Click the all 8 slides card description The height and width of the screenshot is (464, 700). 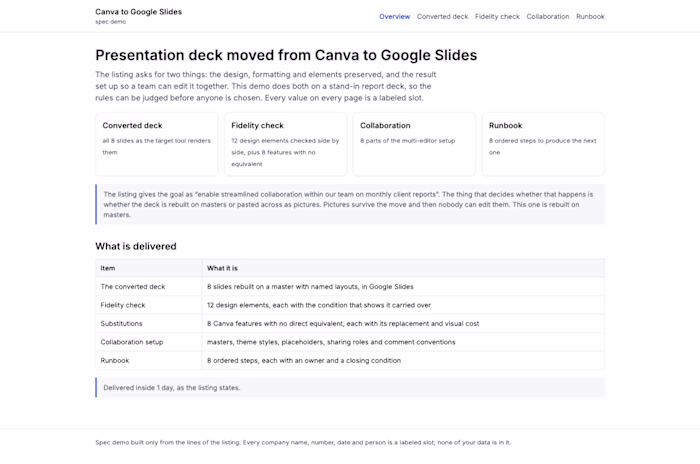(x=156, y=146)
